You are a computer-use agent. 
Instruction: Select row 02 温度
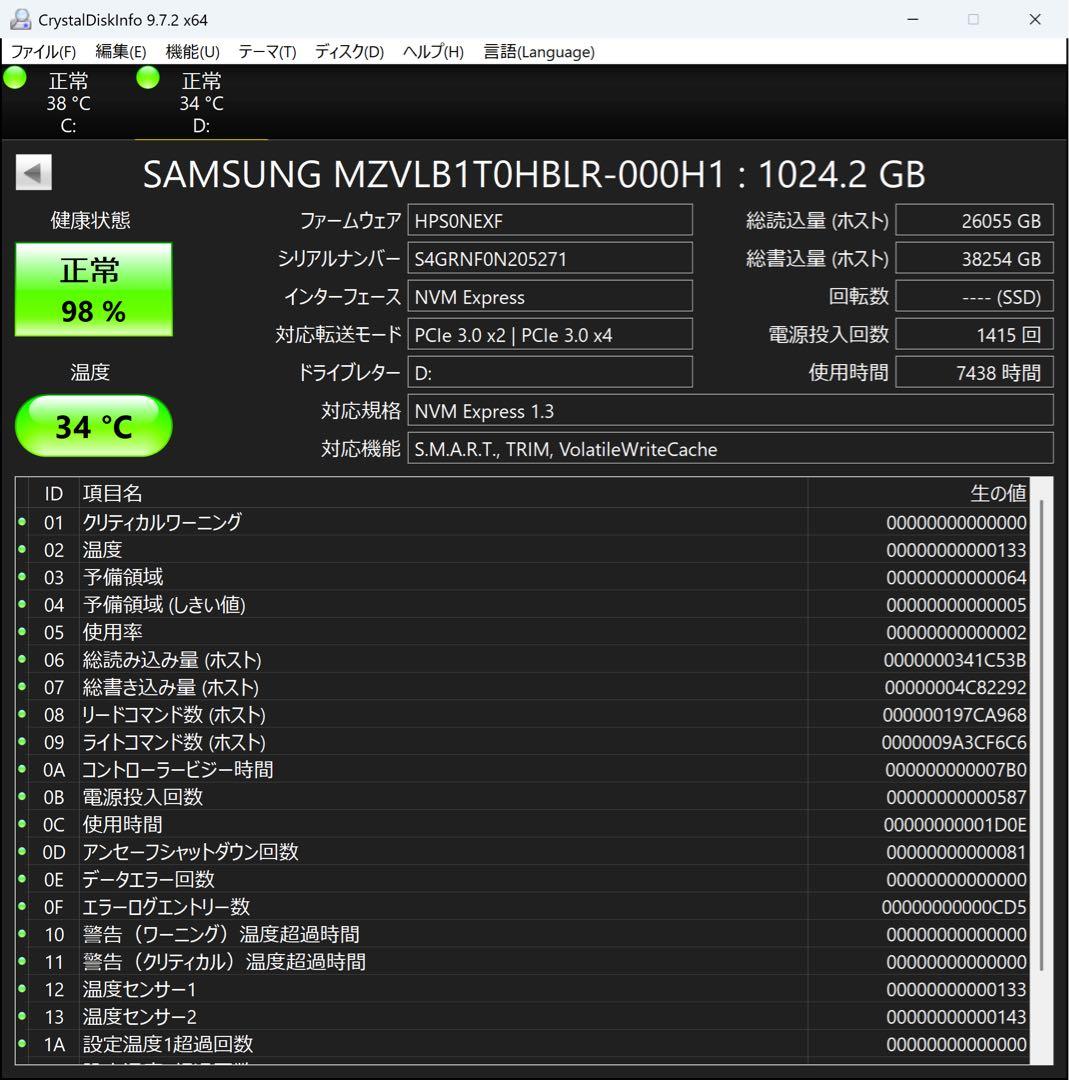[x=523, y=550]
